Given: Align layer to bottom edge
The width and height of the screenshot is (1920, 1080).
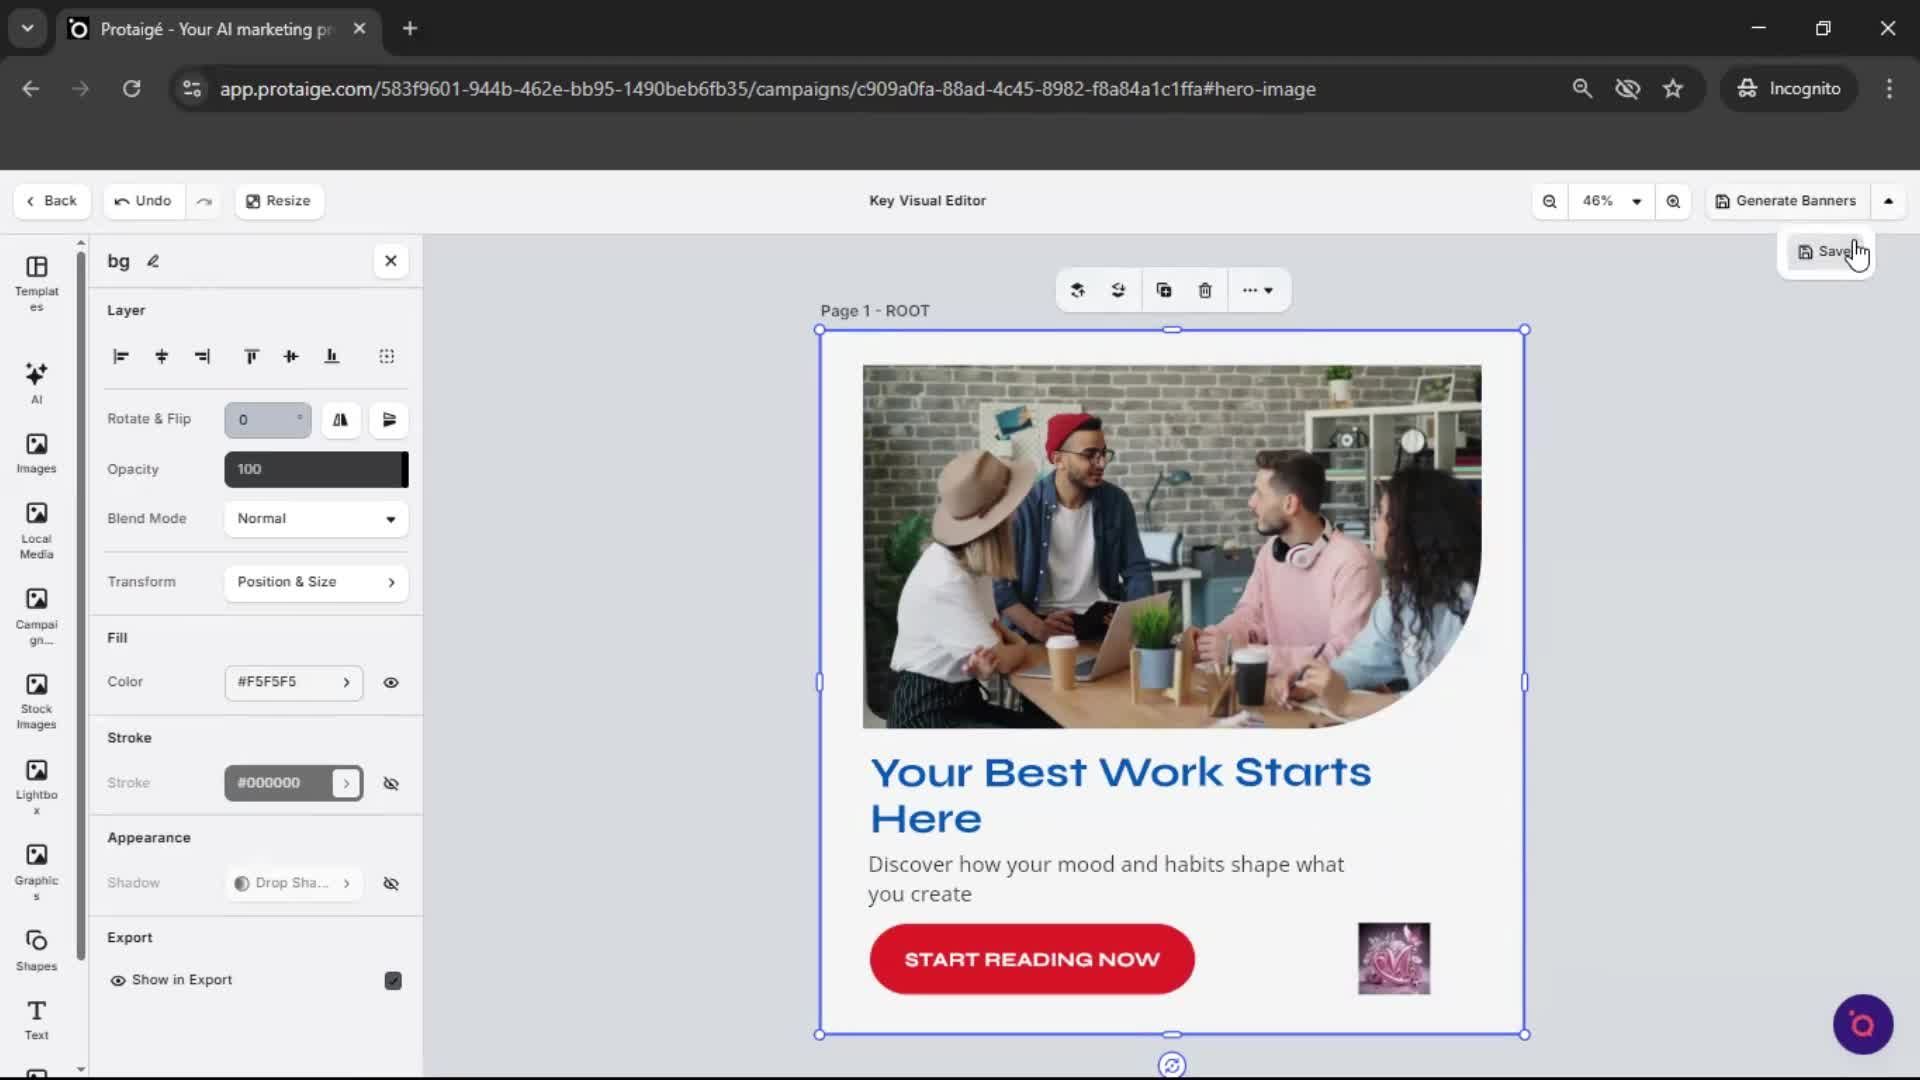Looking at the screenshot, I should [x=332, y=356].
